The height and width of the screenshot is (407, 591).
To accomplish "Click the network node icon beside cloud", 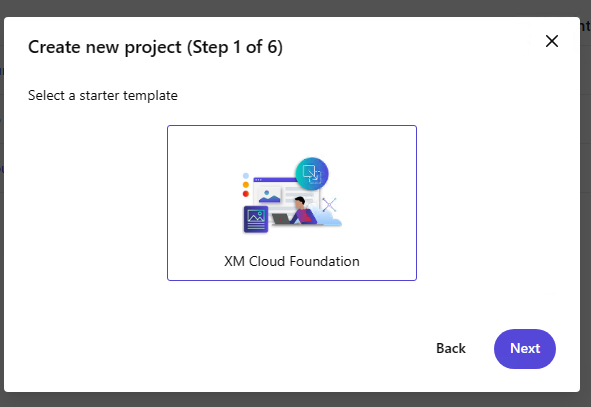I will click(329, 205).
